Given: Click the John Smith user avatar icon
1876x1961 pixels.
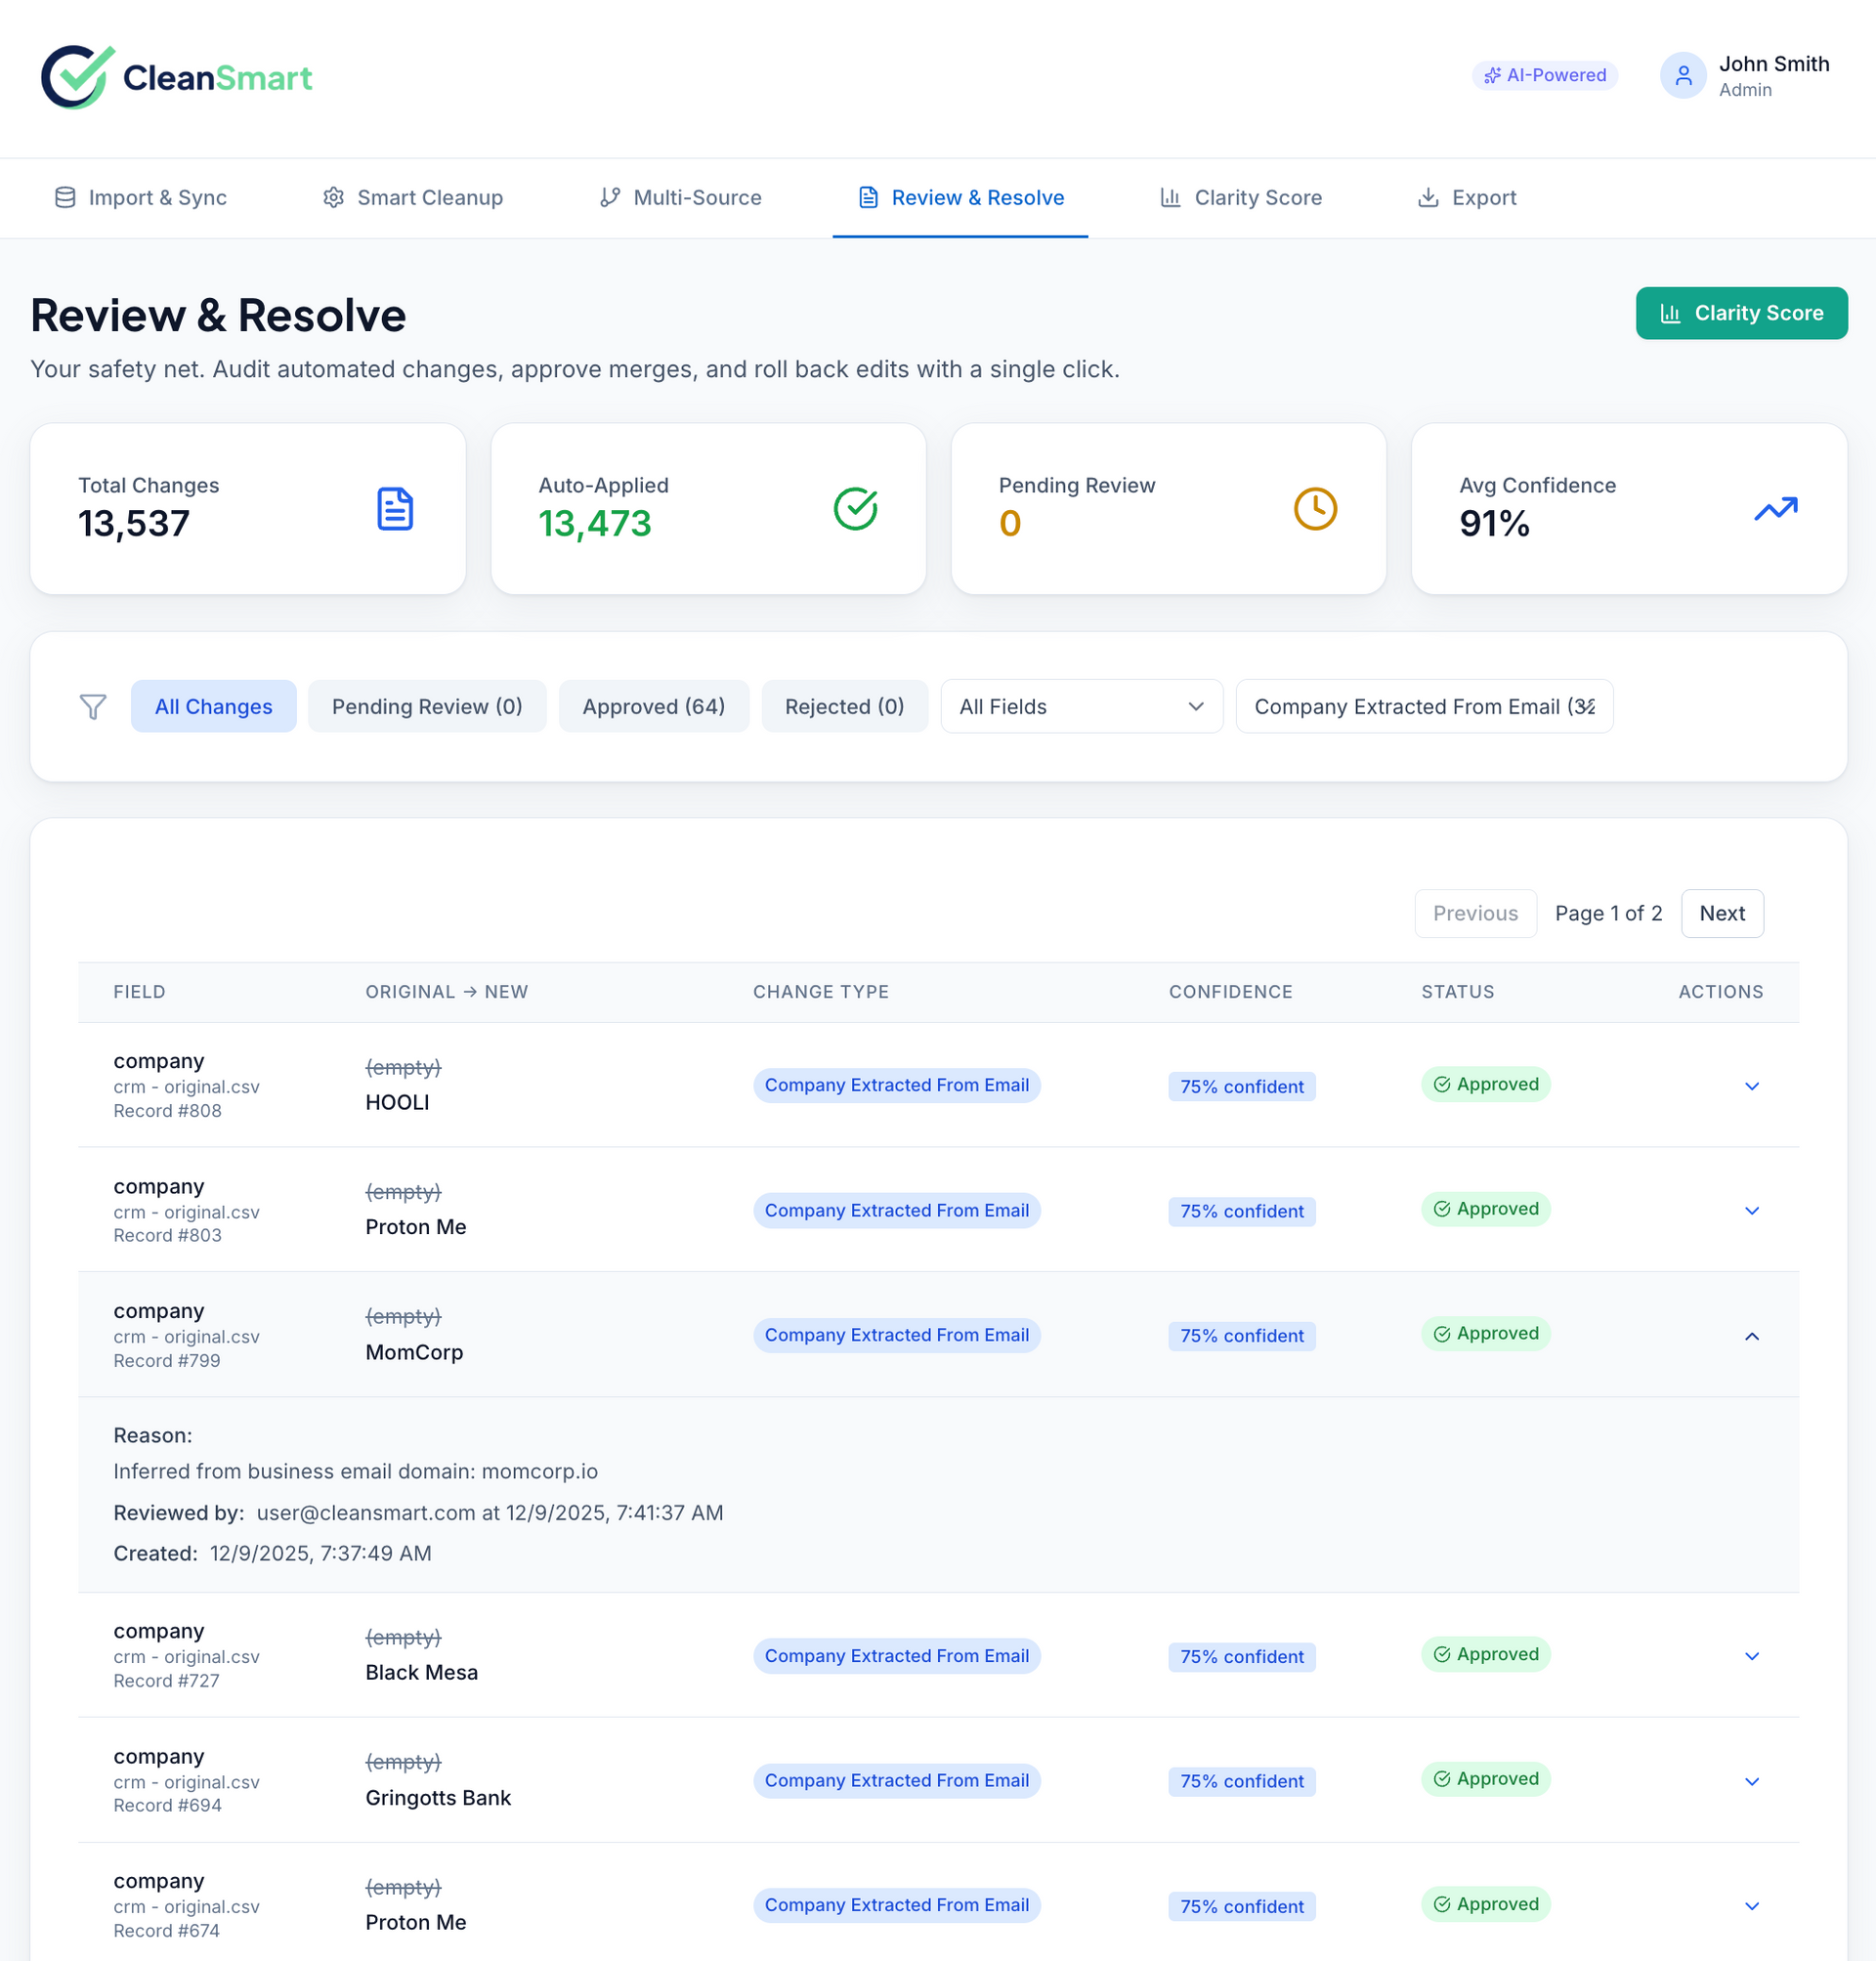Looking at the screenshot, I should pos(1682,76).
